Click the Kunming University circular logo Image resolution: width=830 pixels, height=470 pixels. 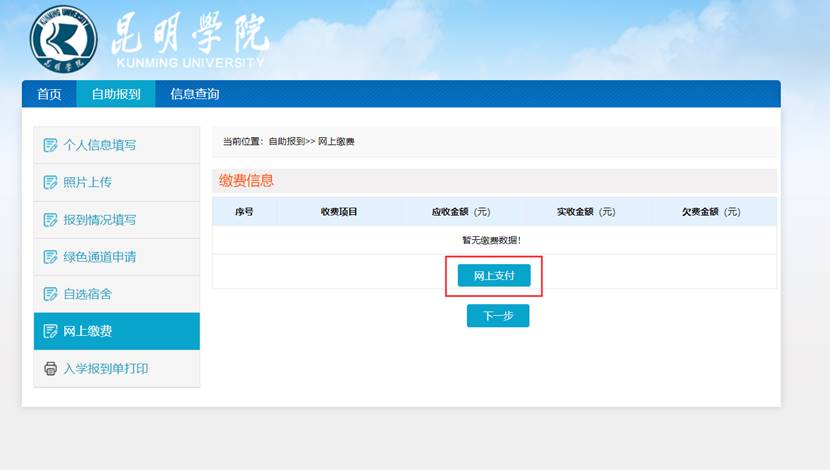[63, 38]
